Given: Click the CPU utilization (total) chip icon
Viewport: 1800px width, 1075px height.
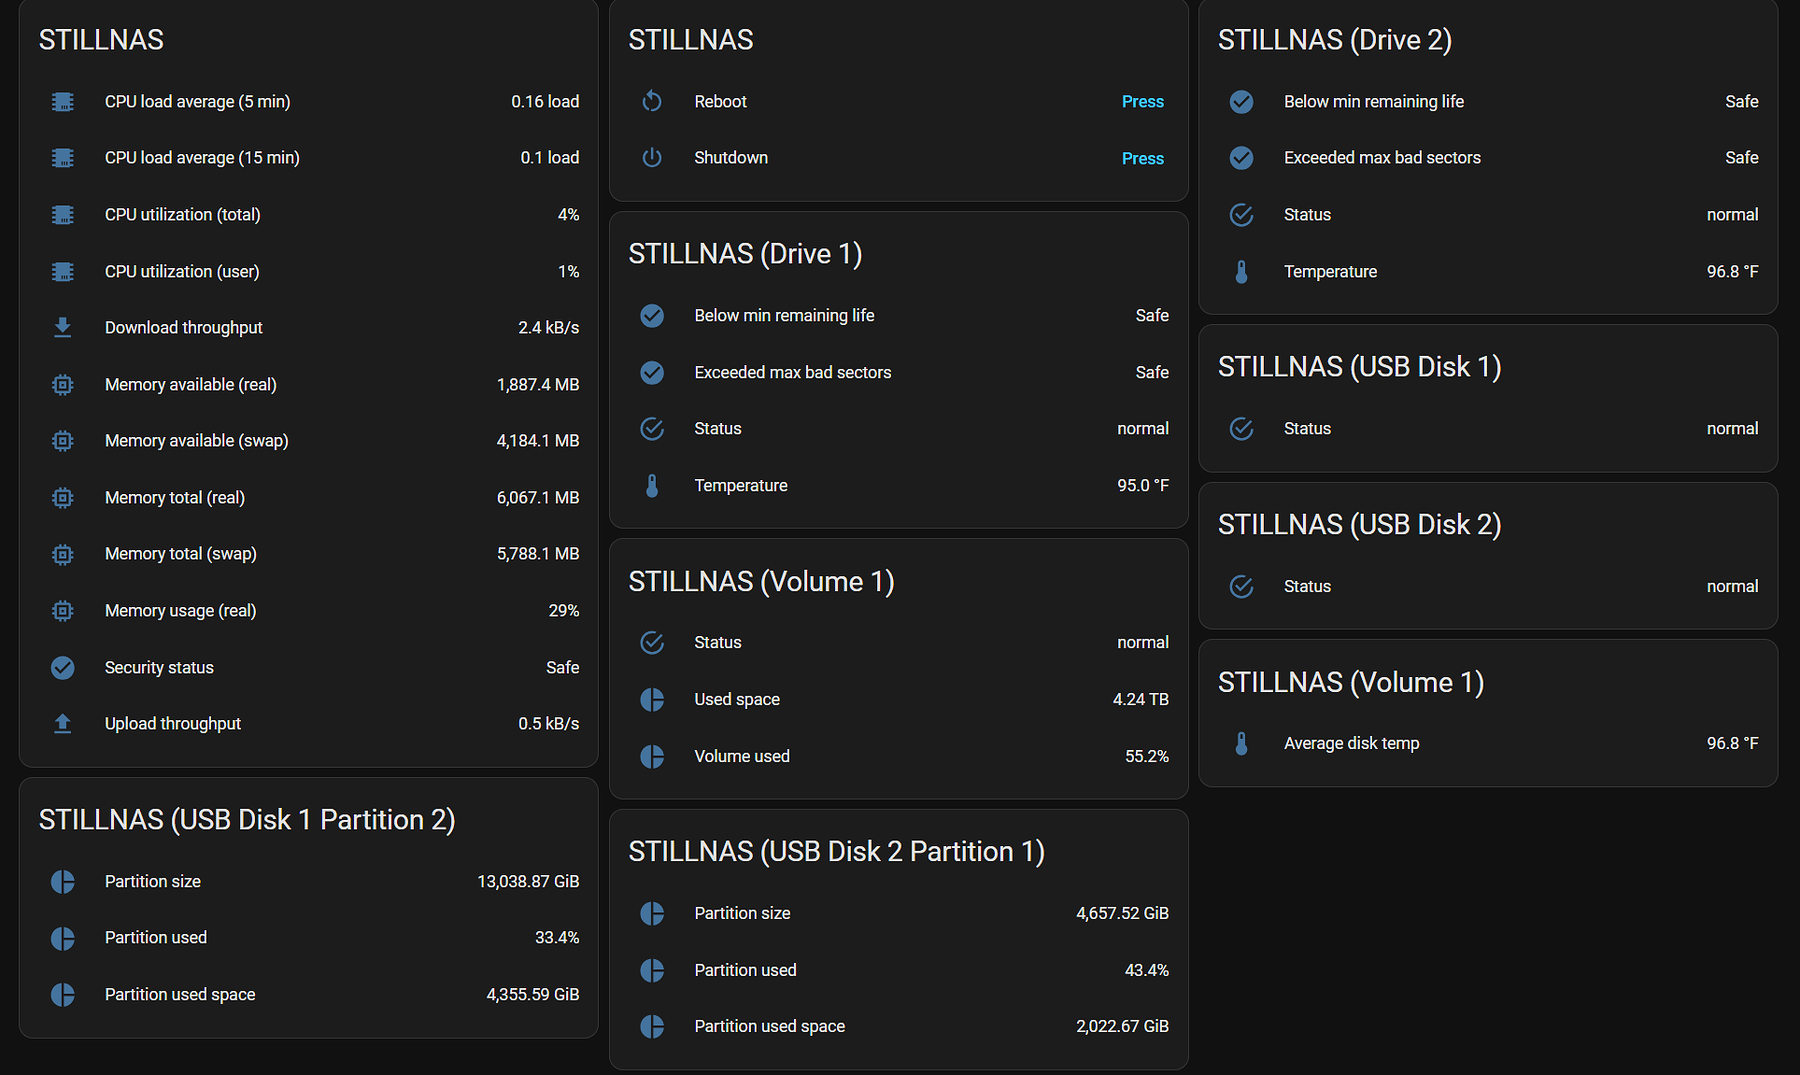Looking at the screenshot, I should 62,215.
